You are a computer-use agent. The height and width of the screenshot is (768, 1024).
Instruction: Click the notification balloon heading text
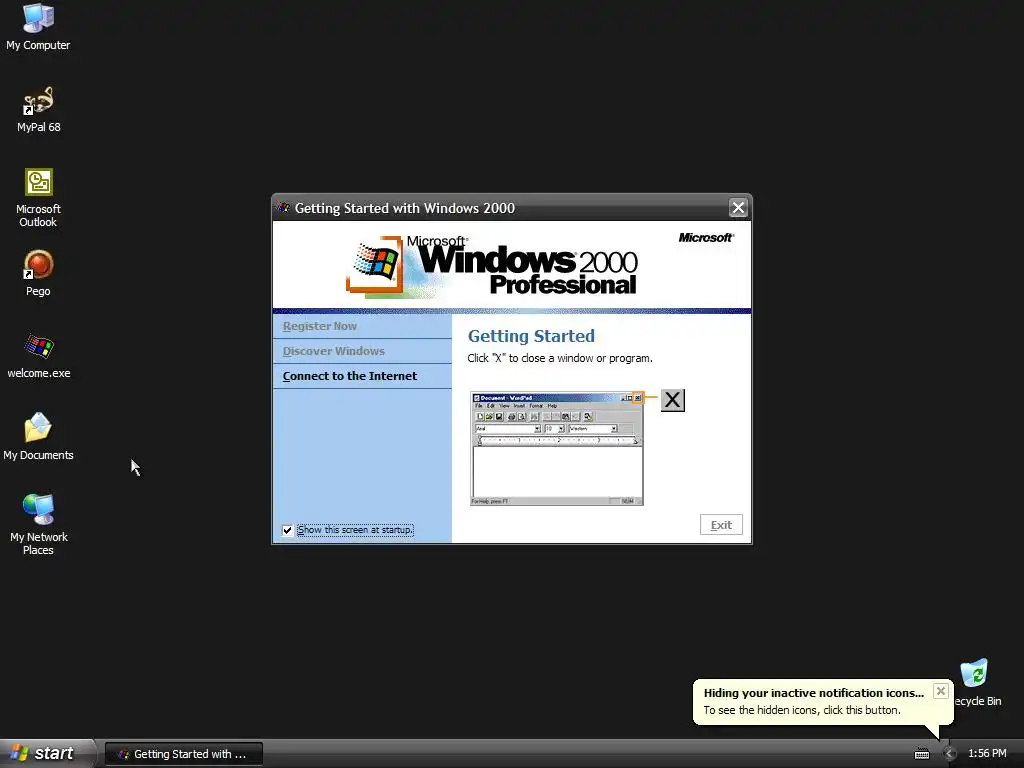(x=814, y=693)
